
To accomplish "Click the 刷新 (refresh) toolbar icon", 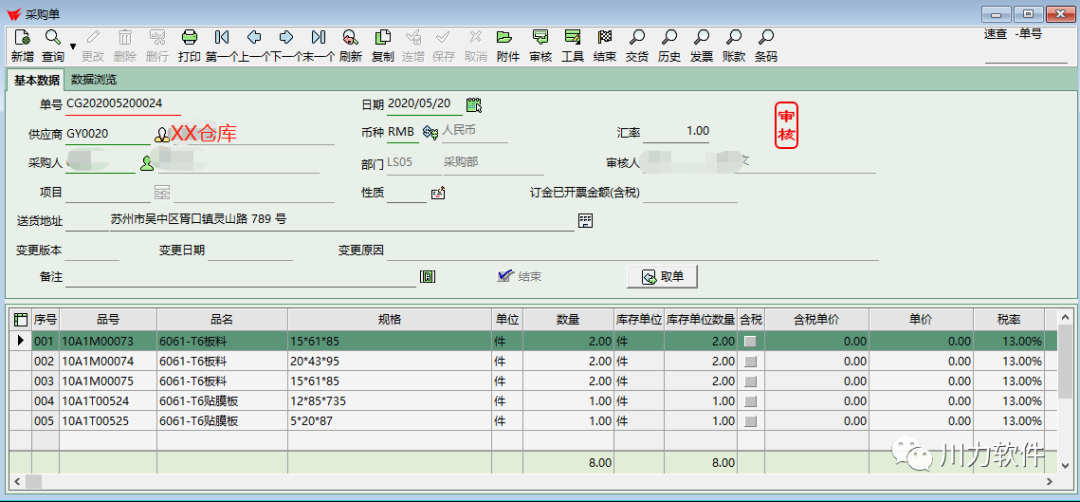I will coord(350,44).
